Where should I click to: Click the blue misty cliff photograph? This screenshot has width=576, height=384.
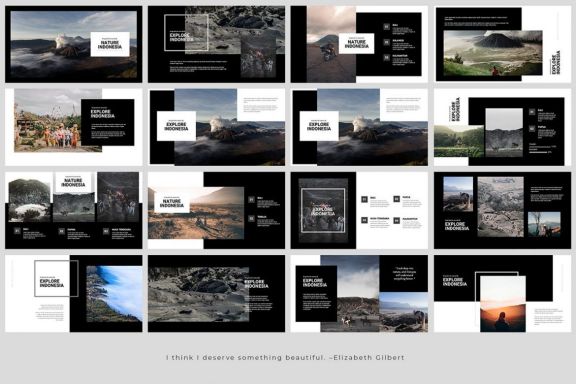pyautogui.click(x=114, y=294)
